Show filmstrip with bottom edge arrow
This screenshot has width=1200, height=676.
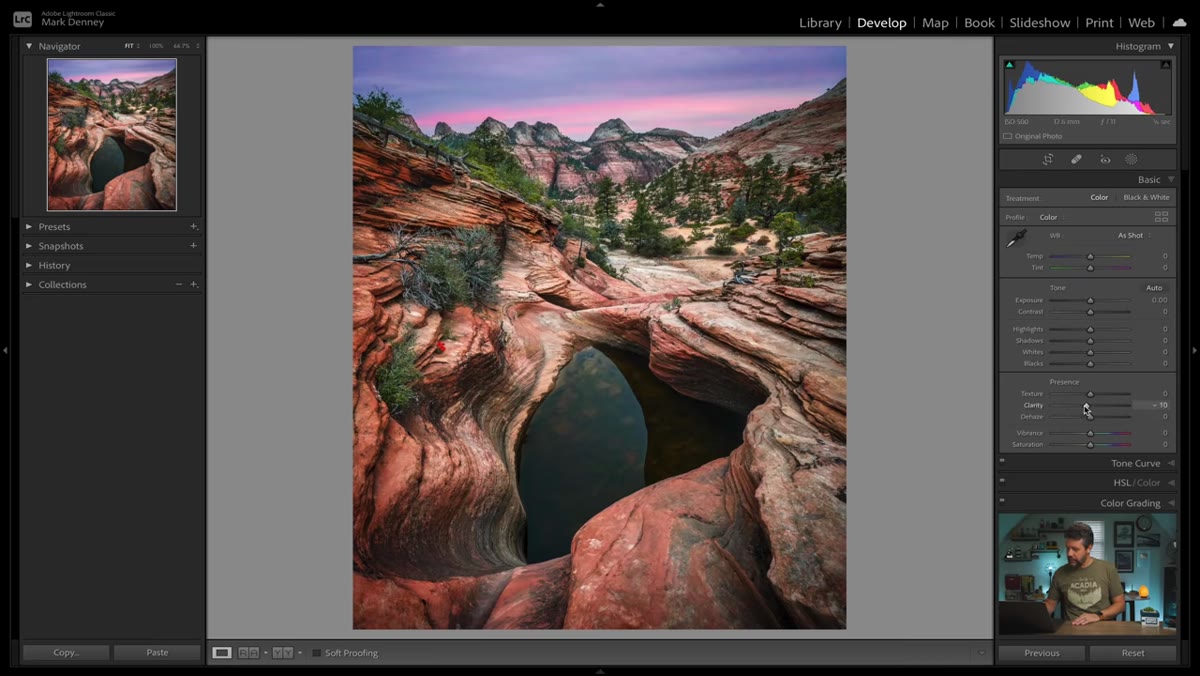(600, 672)
